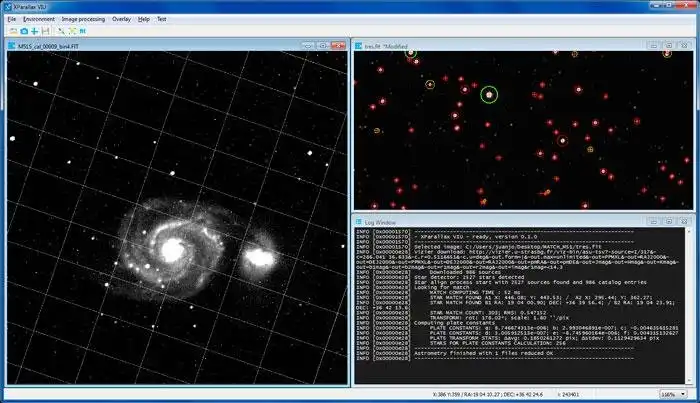The image size is (700, 403).
Task: Minimize the Log Window panel
Action: pos(654,221)
